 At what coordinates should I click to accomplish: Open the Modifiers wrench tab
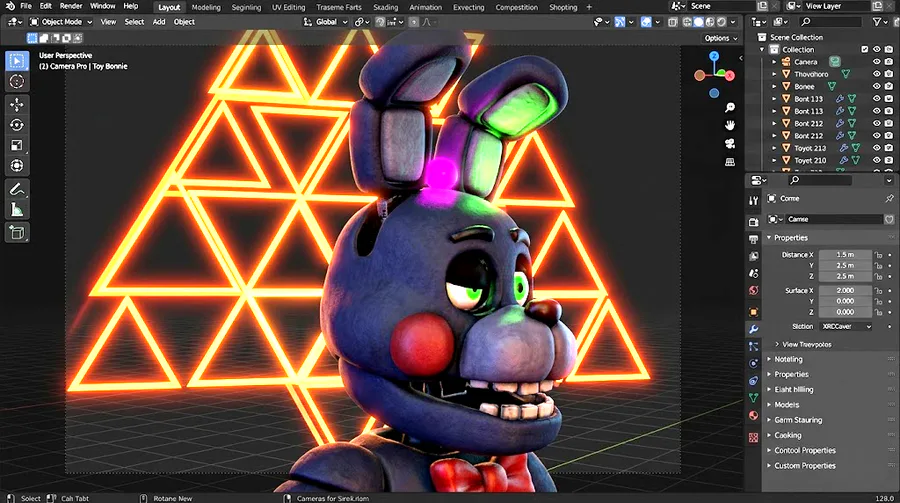(x=754, y=329)
